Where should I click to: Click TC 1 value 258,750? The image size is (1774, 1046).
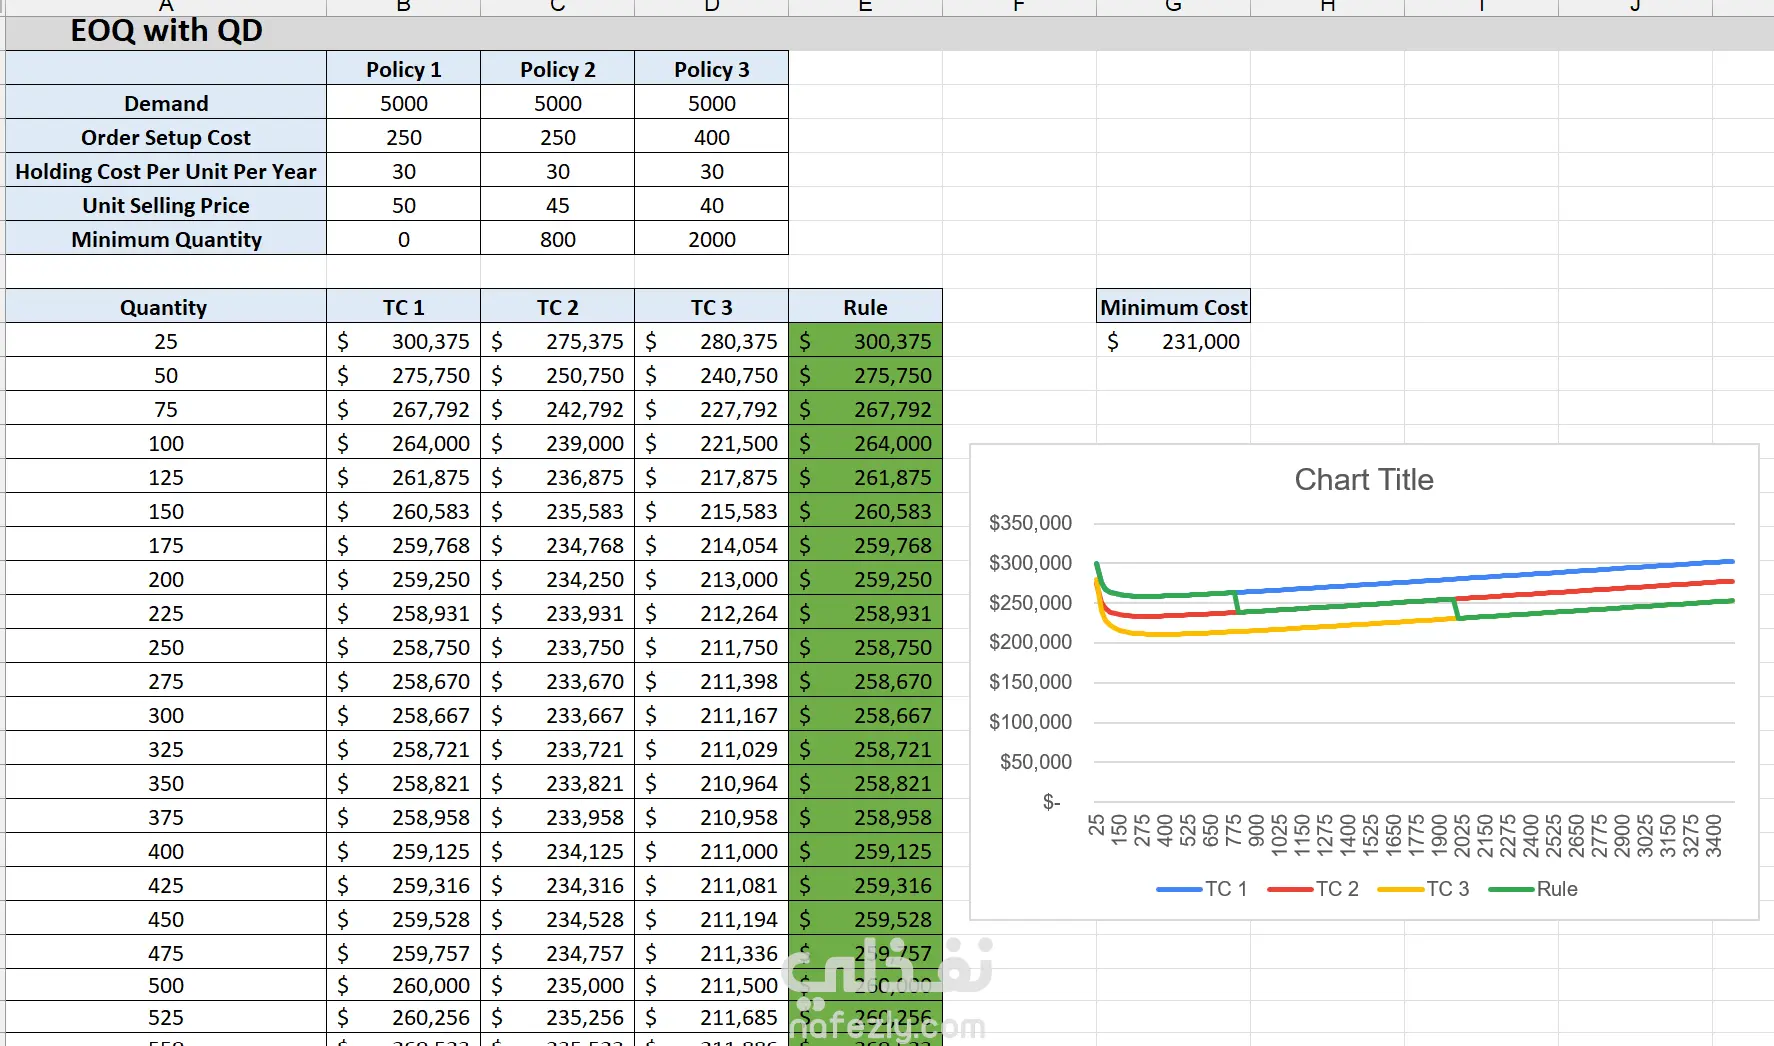pyautogui.click(x=403, y=647)
